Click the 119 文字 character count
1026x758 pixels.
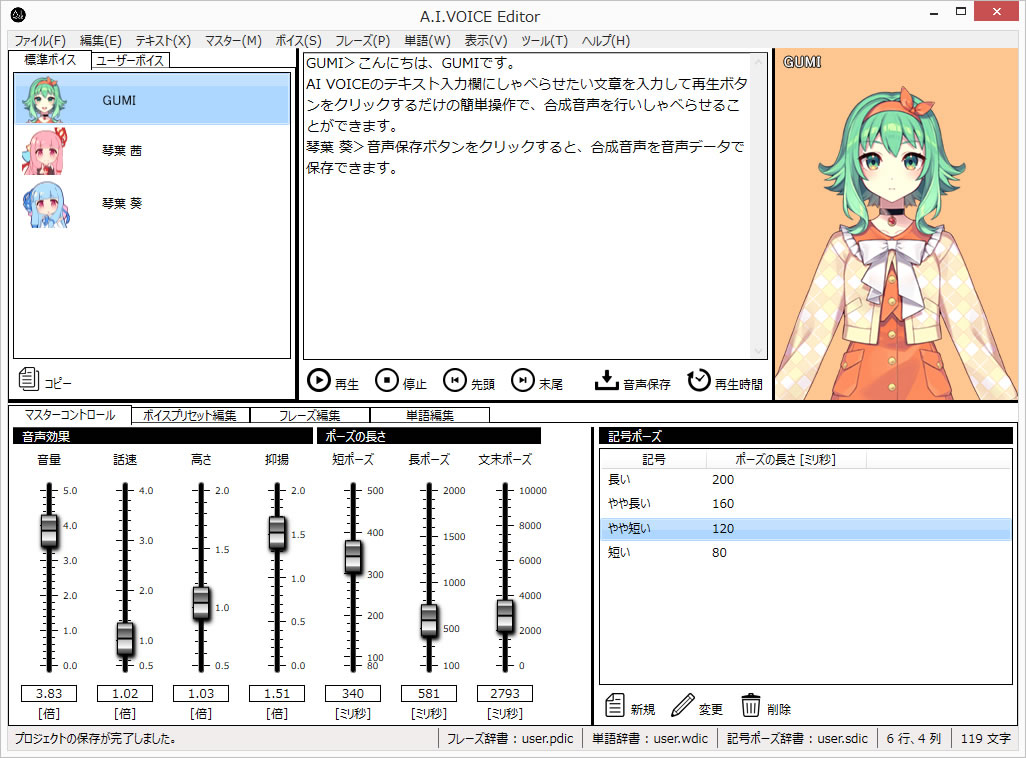pos(985,738)
